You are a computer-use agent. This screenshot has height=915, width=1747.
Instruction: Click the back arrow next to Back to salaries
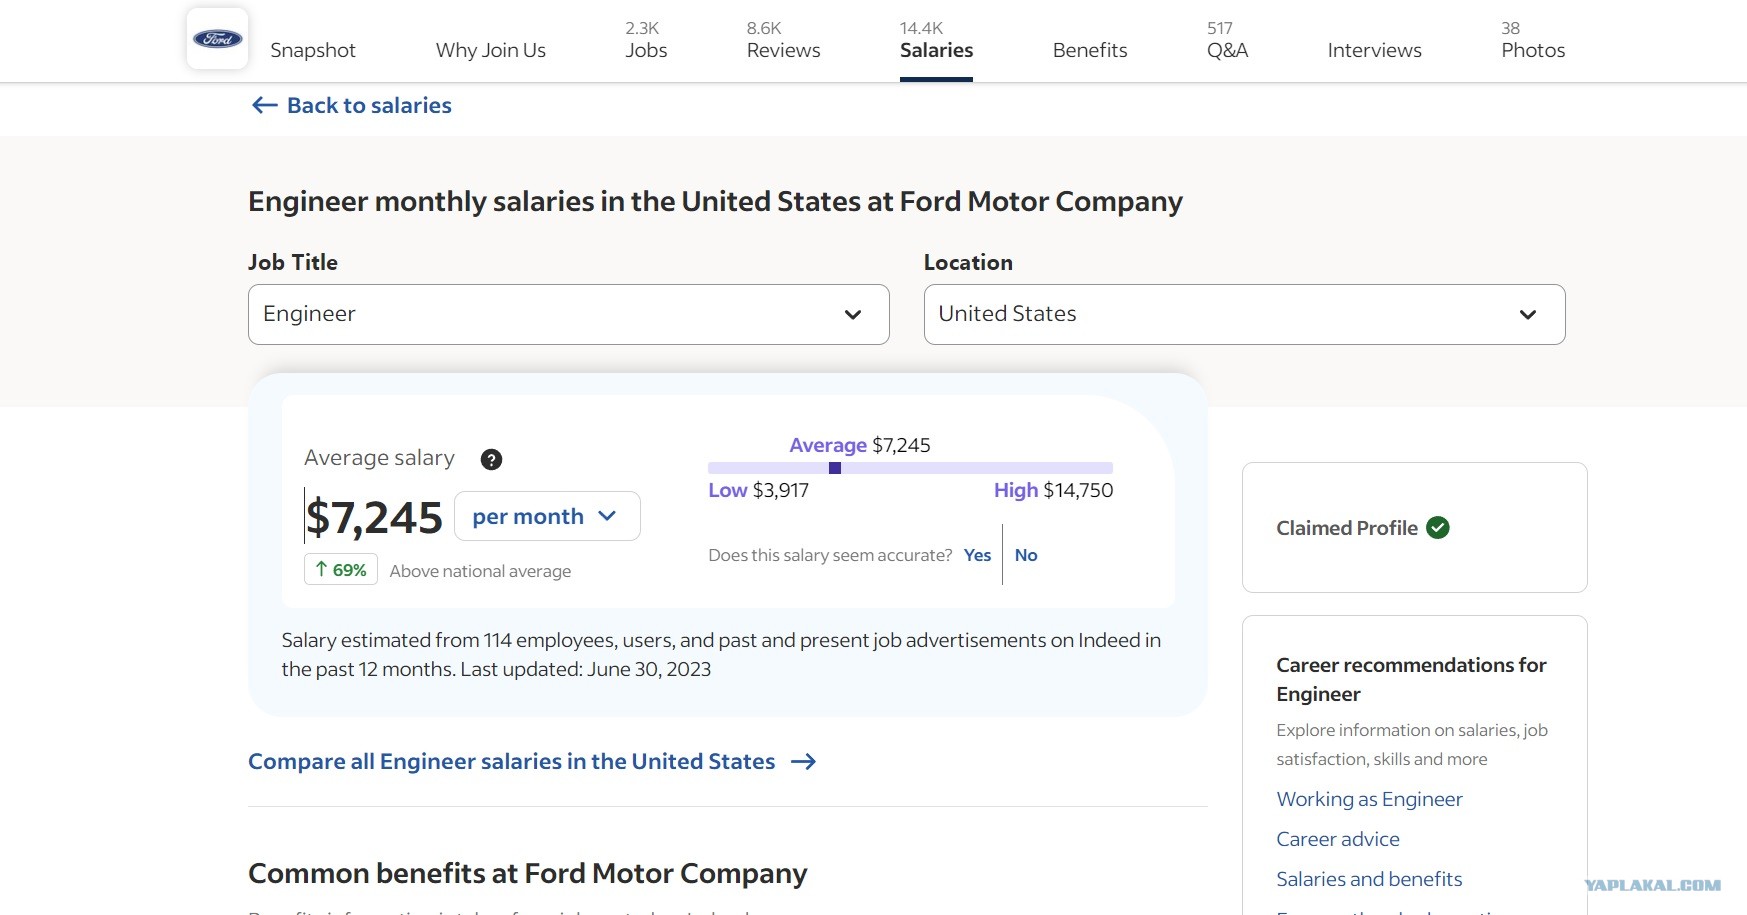tap(264, 105)
